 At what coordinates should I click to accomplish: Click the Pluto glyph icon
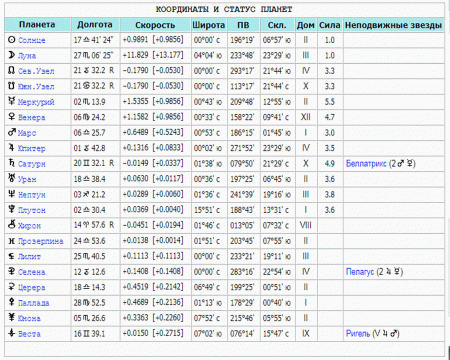tap(12, 209)
